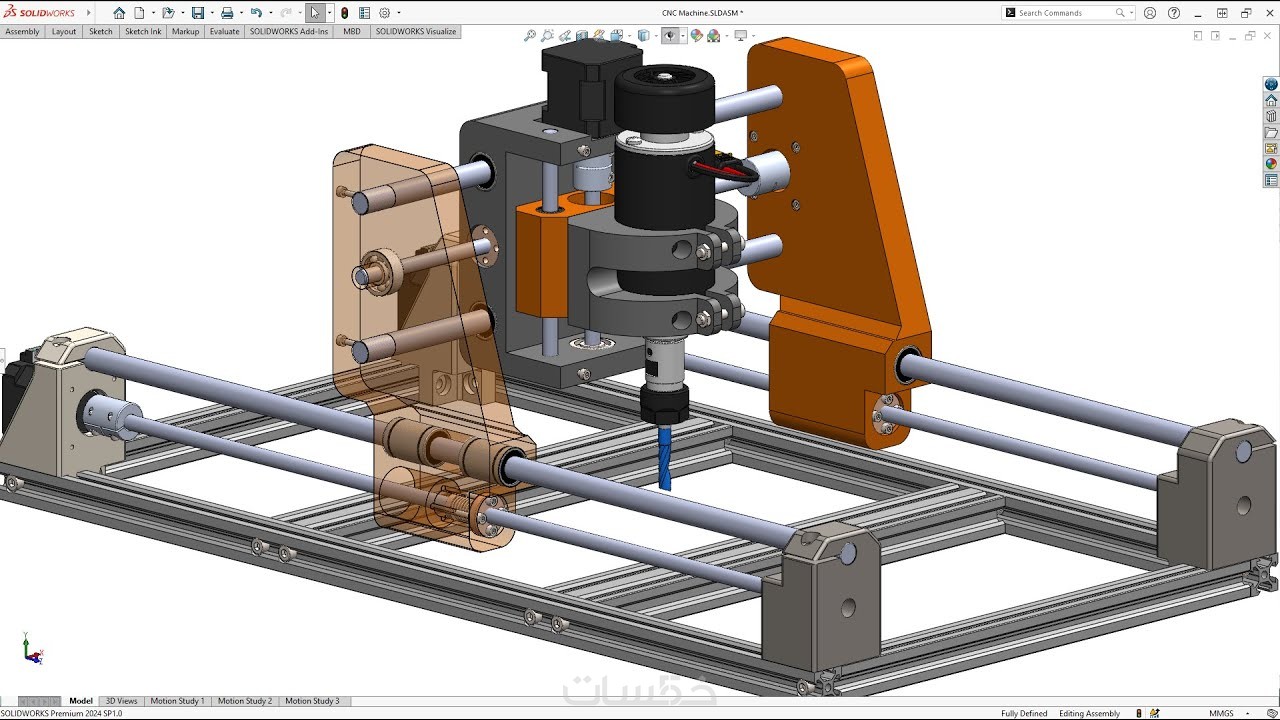Screen dimensions: 1280x720
Task: Open the Display Style cube icon
Action: [644, 36]
